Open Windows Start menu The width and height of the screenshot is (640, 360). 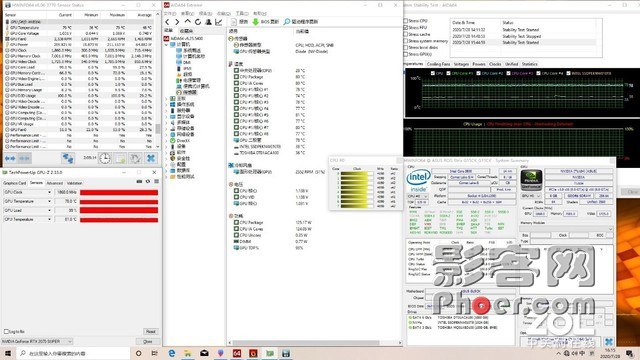(x=8, y=353)
